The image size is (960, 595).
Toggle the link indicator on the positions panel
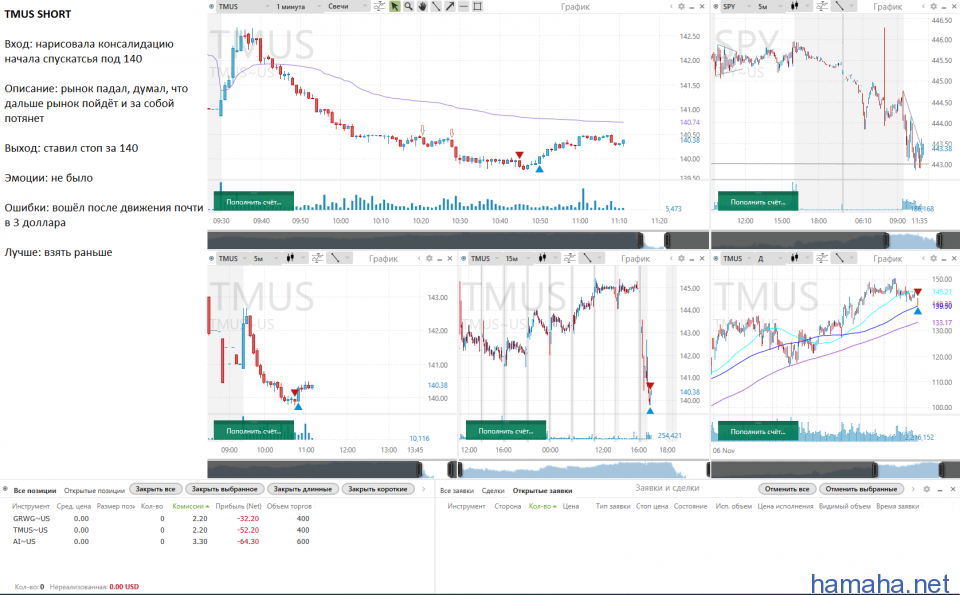pos(6,489)
